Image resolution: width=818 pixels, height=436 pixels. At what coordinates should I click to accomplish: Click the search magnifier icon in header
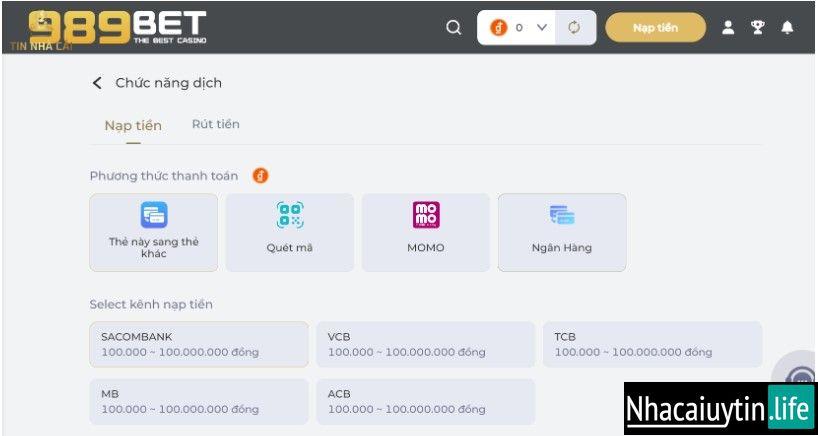(x=454, y=28)
